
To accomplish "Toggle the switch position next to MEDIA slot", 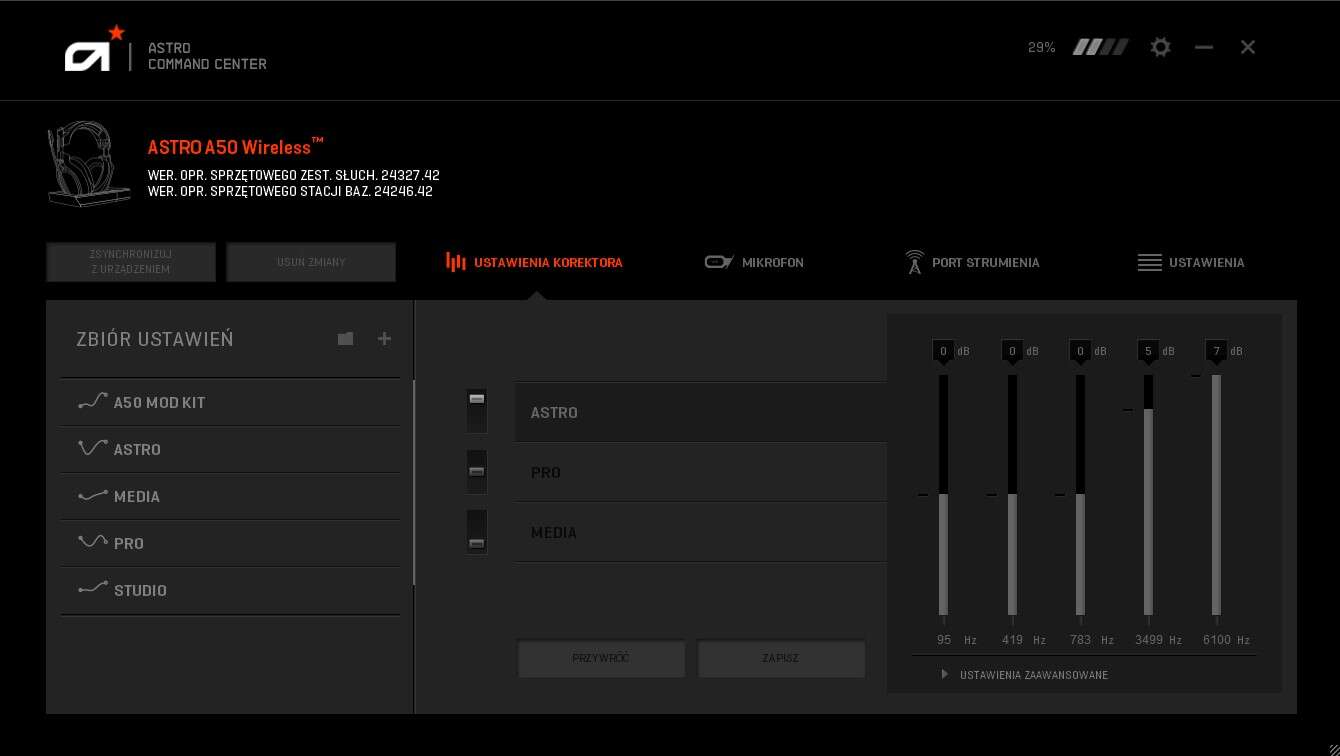I will (477, 531).
